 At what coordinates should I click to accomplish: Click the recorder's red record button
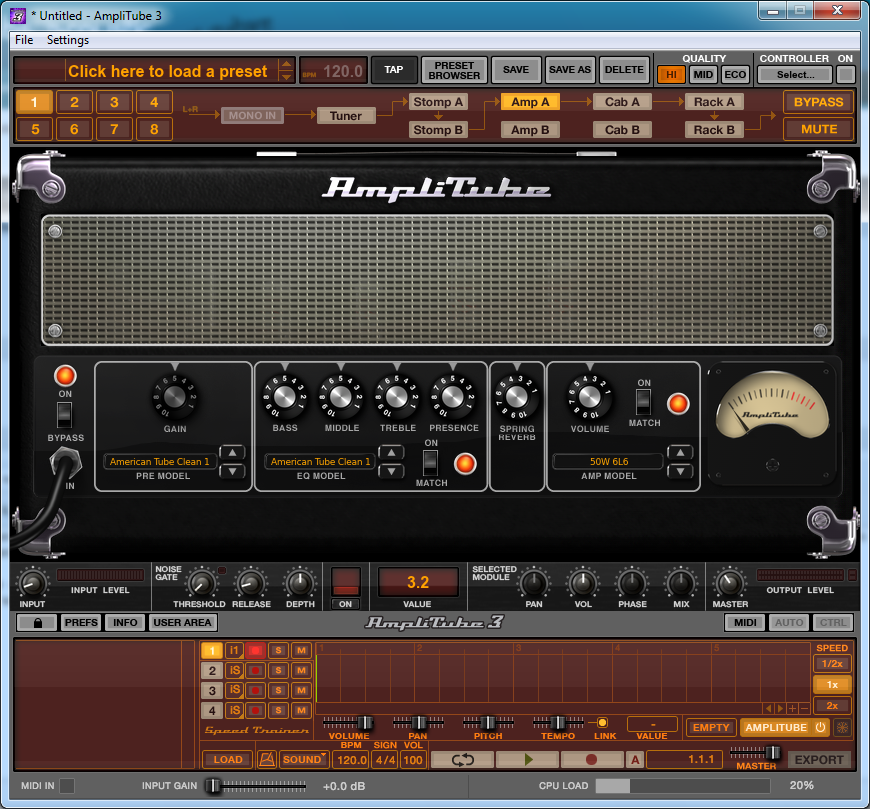[x=592, y=759]
